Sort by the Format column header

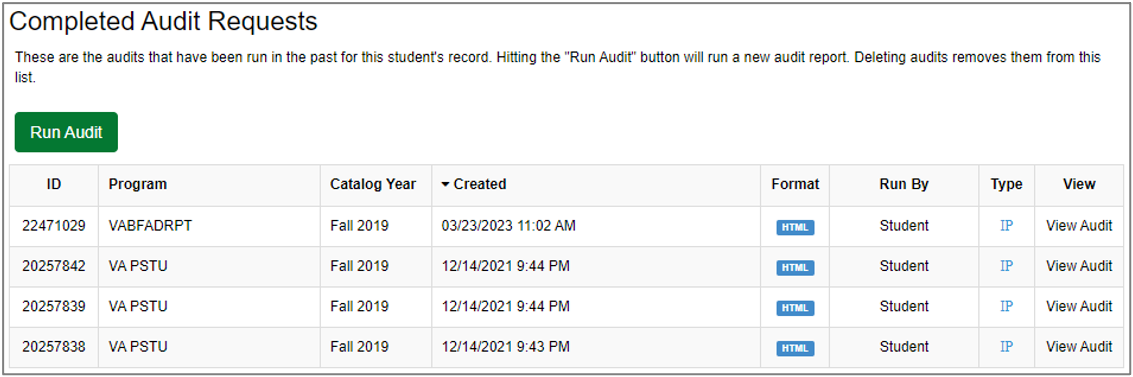(x=795, y=184)
